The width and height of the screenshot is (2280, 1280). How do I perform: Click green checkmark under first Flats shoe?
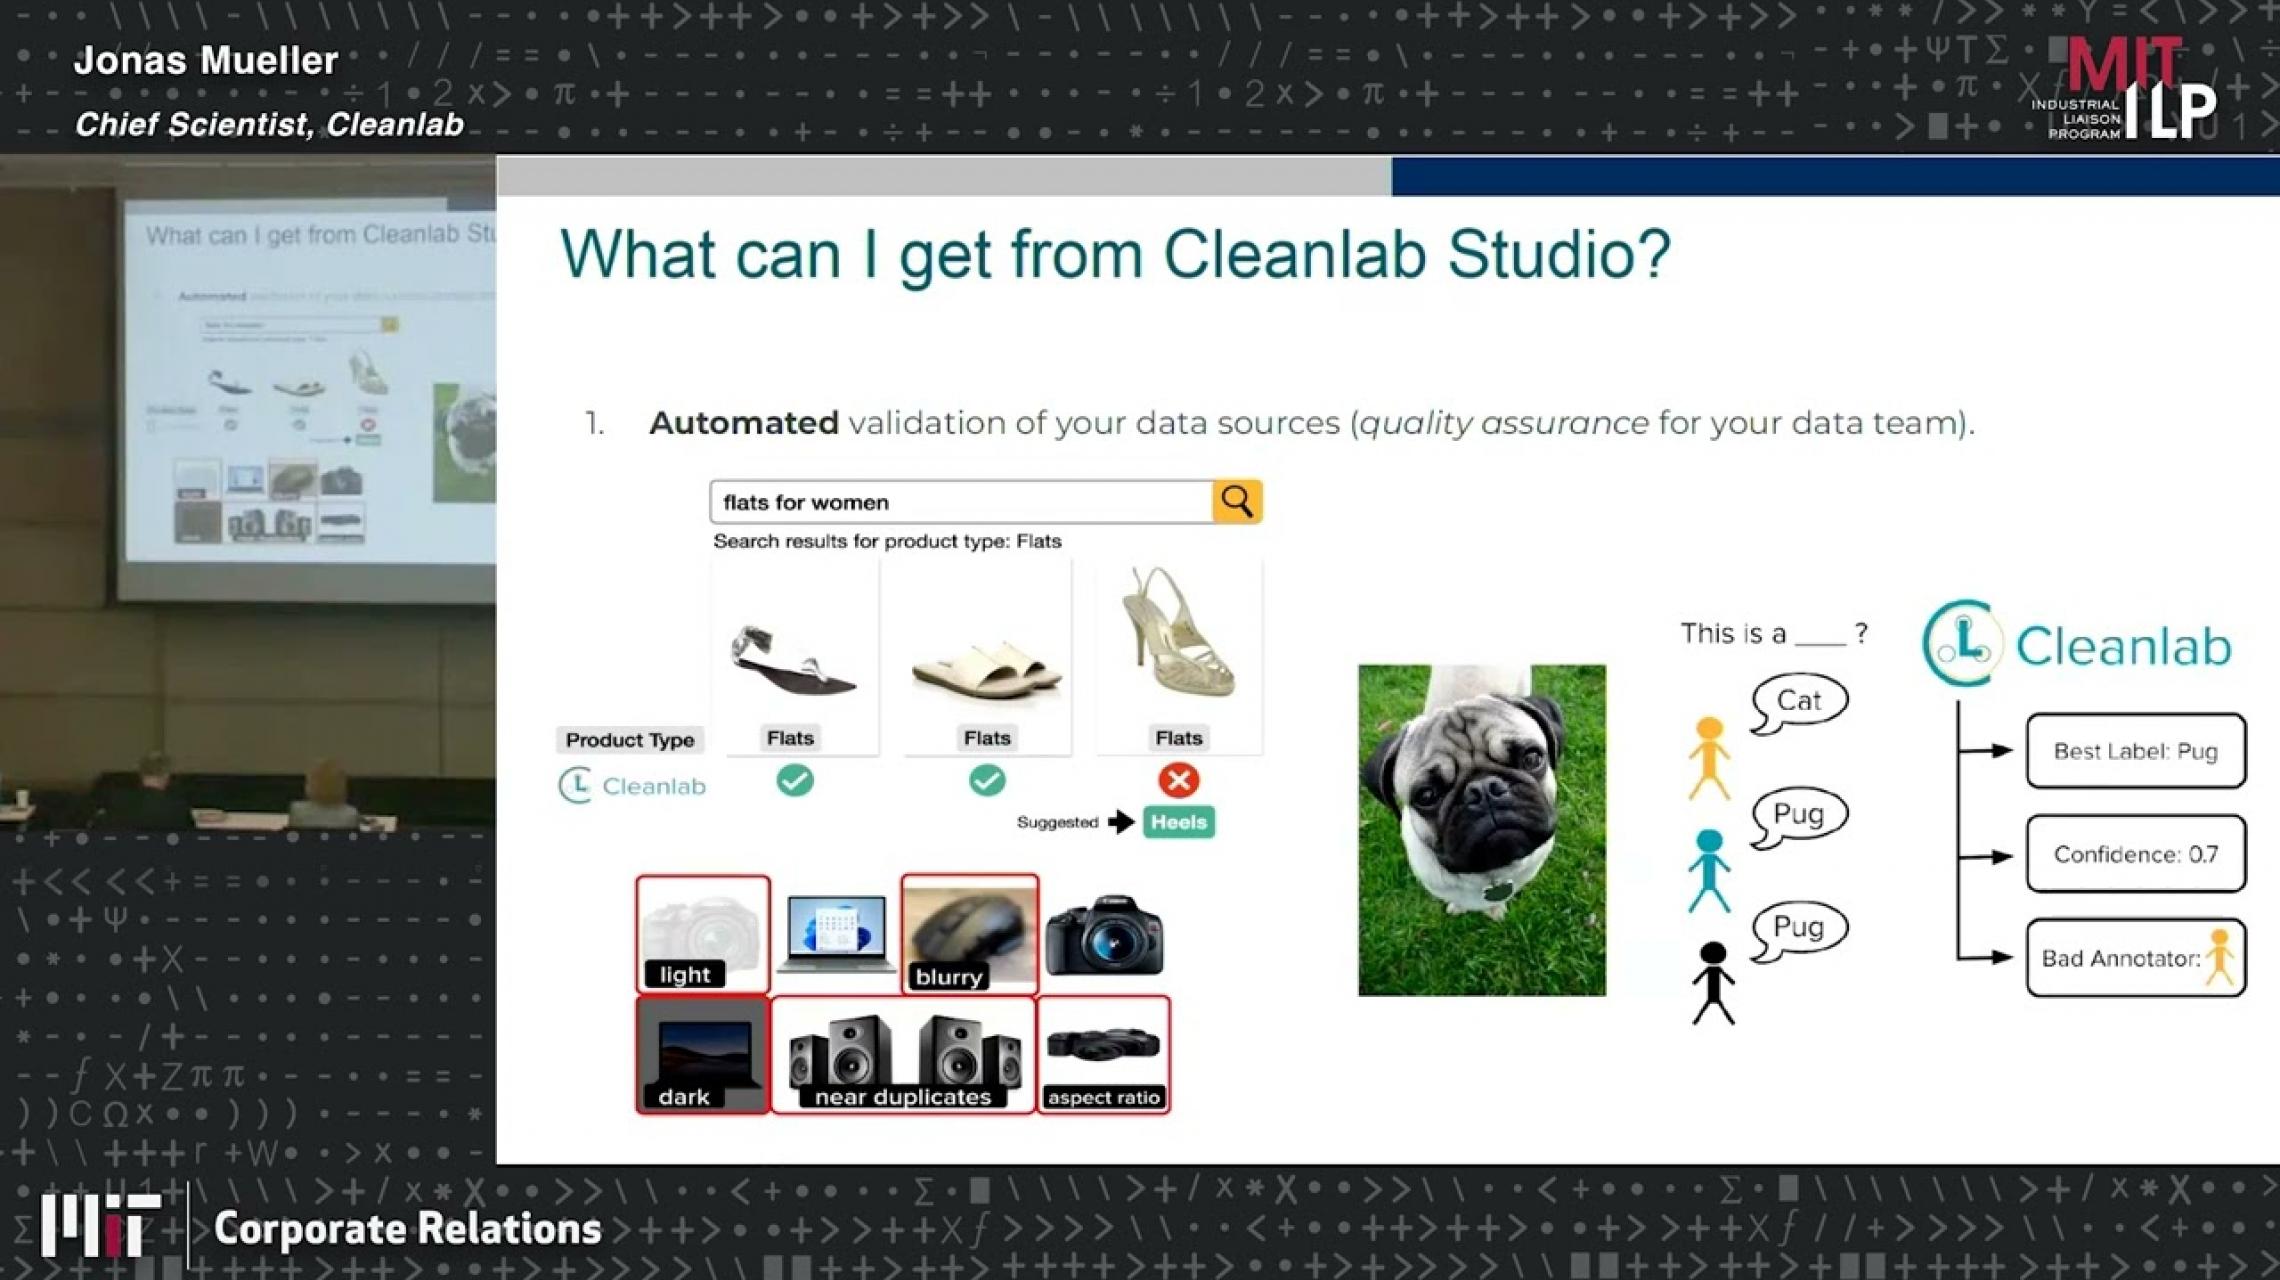pyautogui.click(x=795, y=780)
